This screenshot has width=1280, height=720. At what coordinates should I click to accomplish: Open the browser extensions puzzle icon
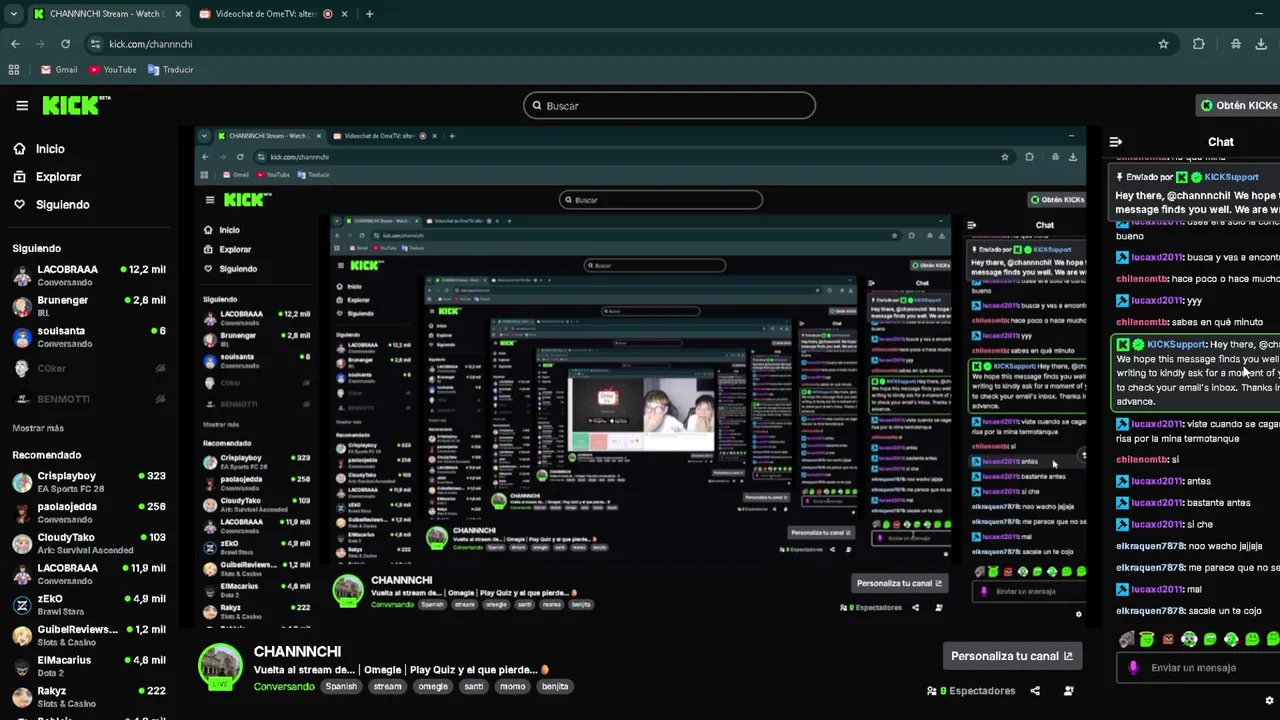[1198, 44]
